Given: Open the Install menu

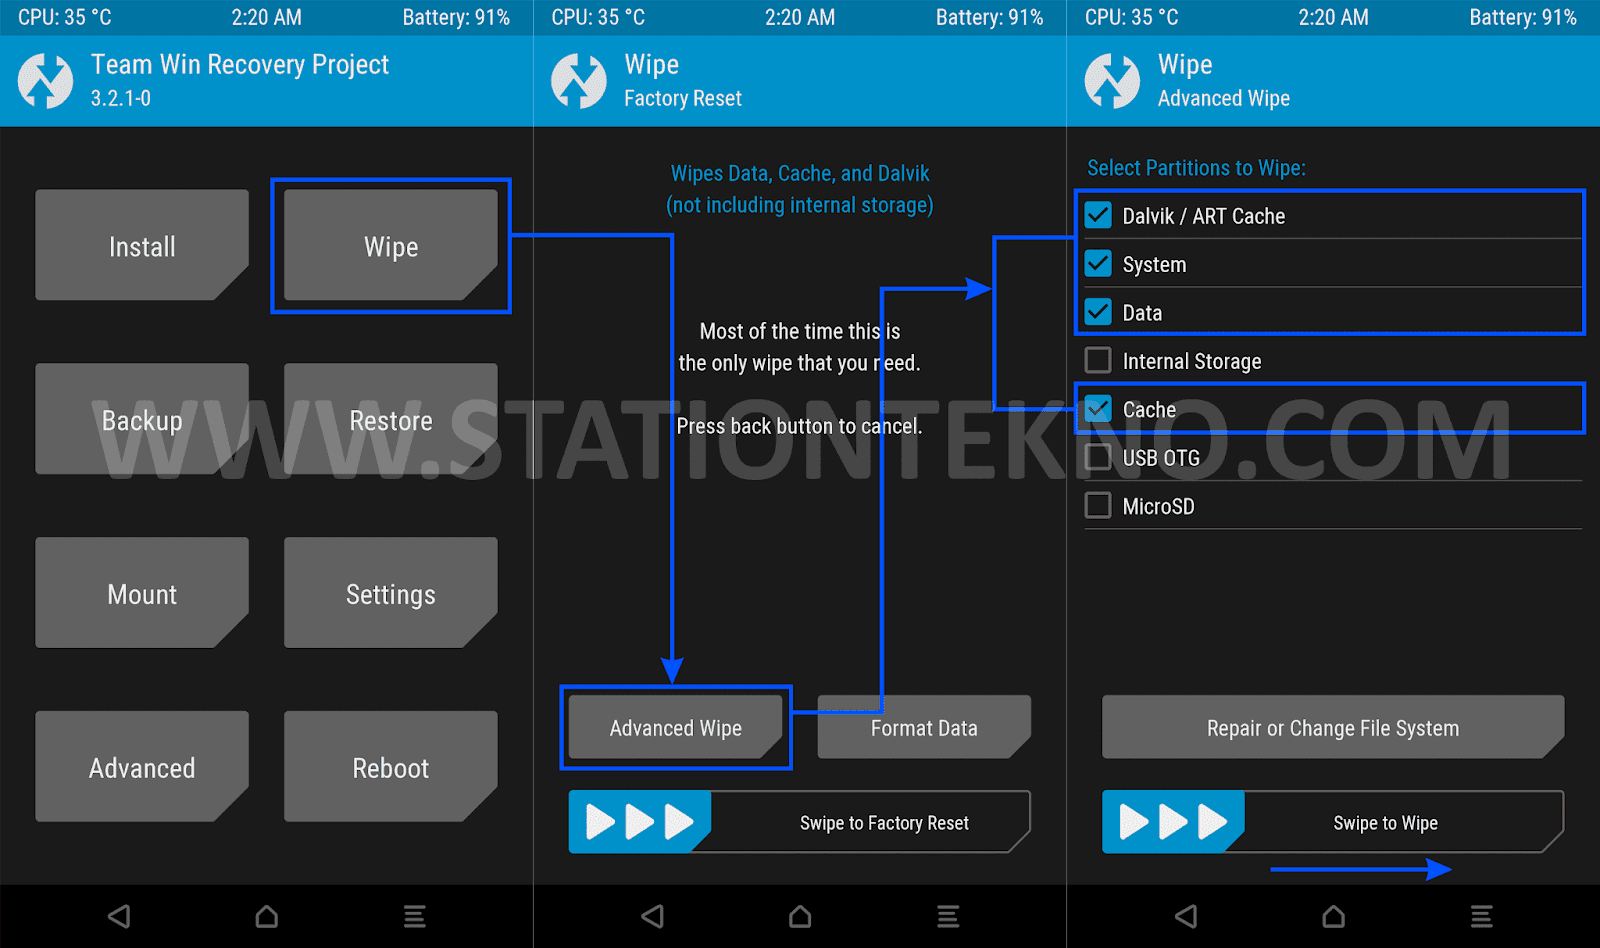Looking at the screenshot, I should click(142, 245).
